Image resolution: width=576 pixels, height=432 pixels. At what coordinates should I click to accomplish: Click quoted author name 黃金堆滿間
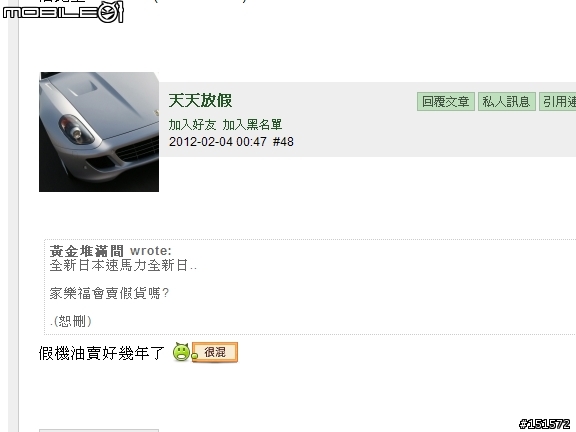[x=87, y=251]
